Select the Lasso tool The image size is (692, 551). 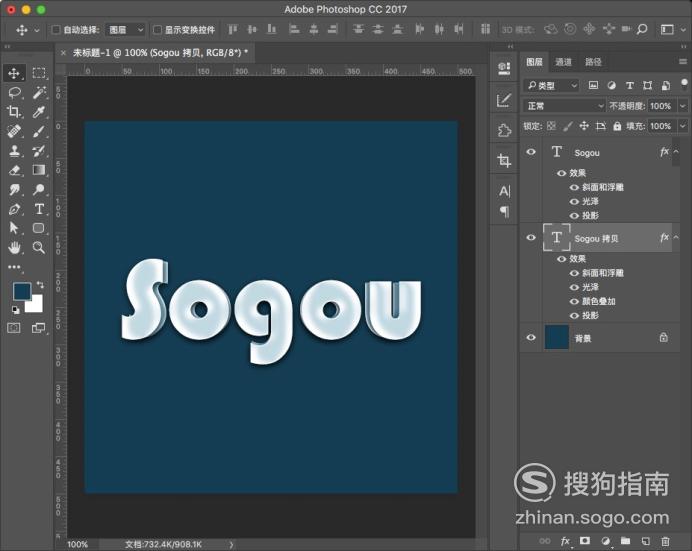point(14,93)
